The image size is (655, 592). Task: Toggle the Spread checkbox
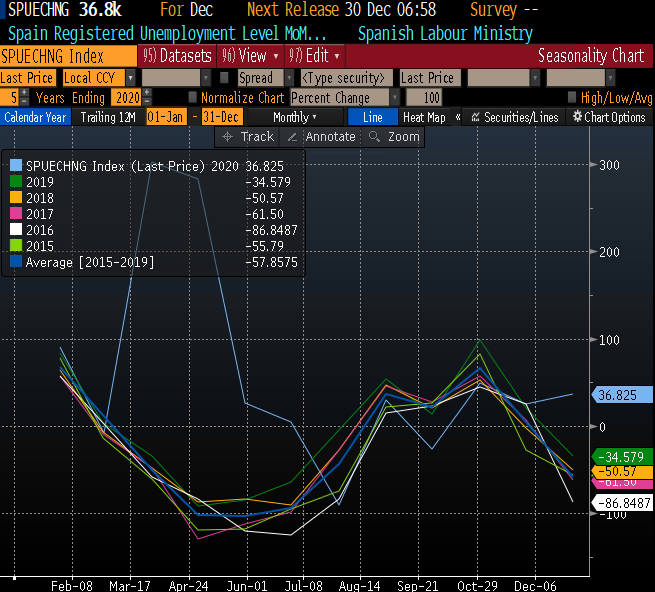click(x=225, y=78)
